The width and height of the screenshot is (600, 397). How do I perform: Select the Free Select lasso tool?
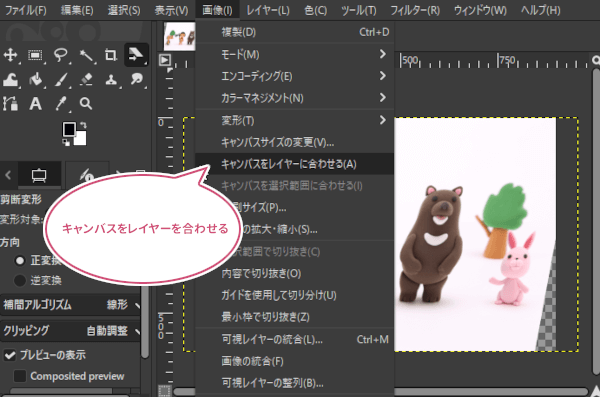[60, 55]
